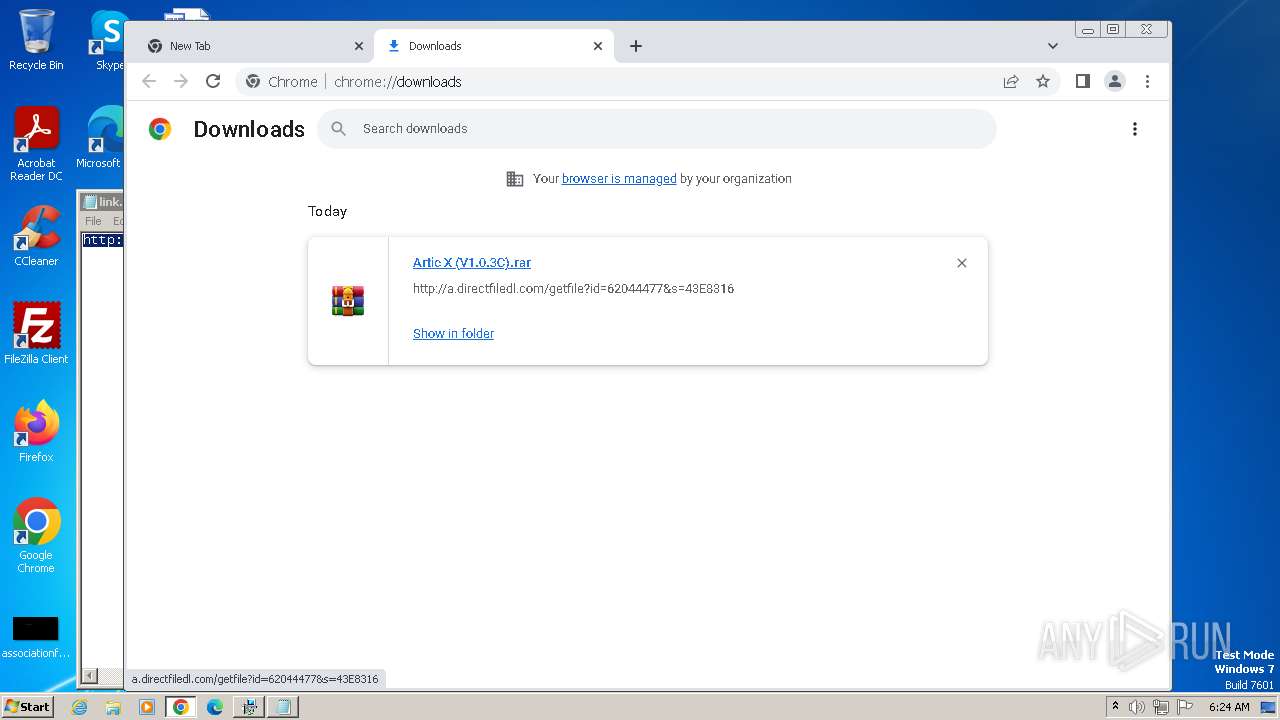Click the 6:24 AM taskbar clock
1280x720 pixels.
(x=1229, y=707)
